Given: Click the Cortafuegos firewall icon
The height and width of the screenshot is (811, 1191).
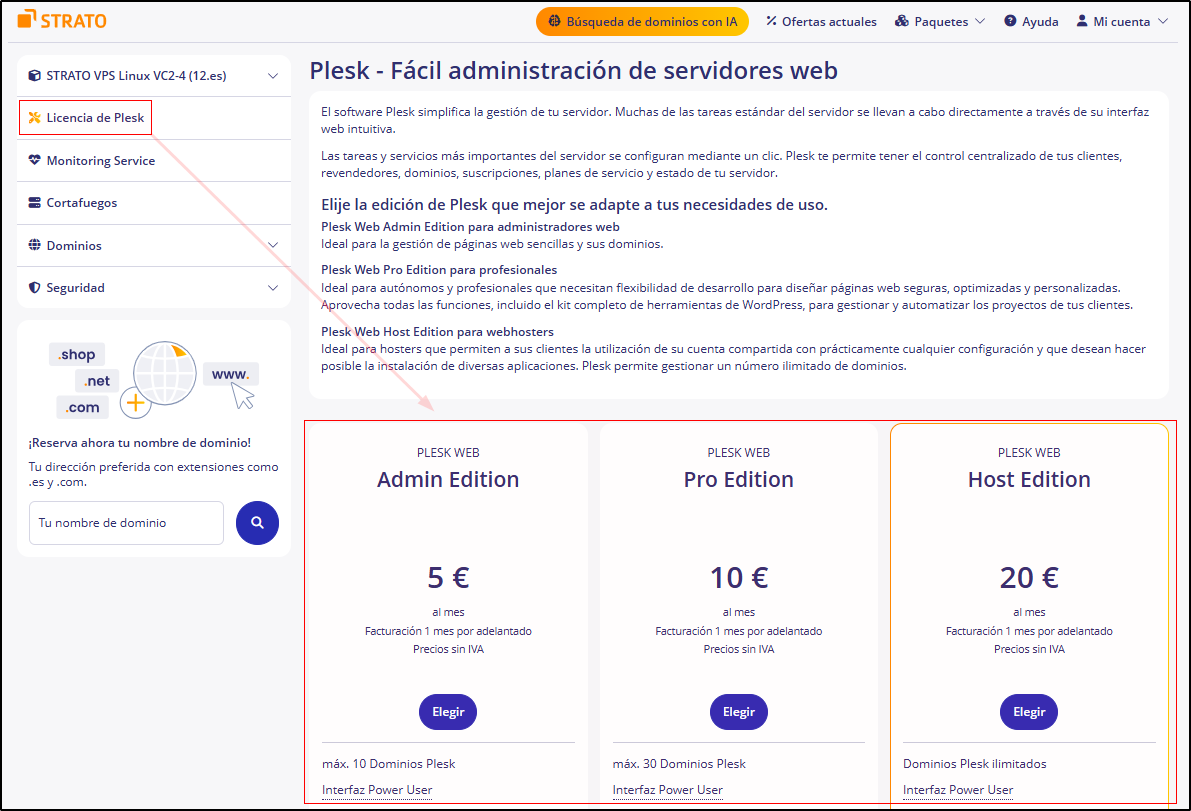Looking at the screenshot, I should 34,203.
